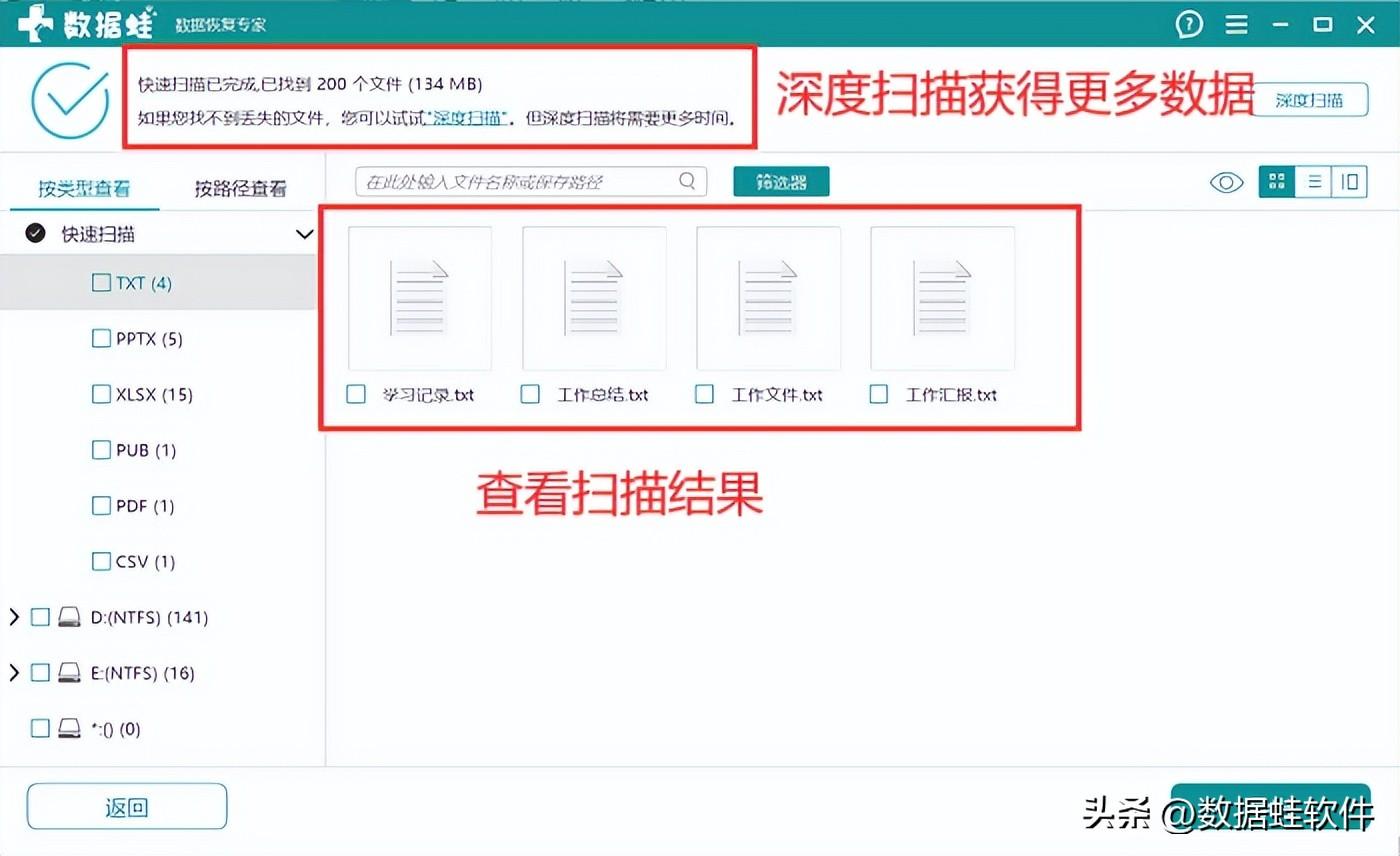Switch to list view layout
The height and width of the screenshot is (856, 1400).
pyautogui.click(x=1314, y=181)
